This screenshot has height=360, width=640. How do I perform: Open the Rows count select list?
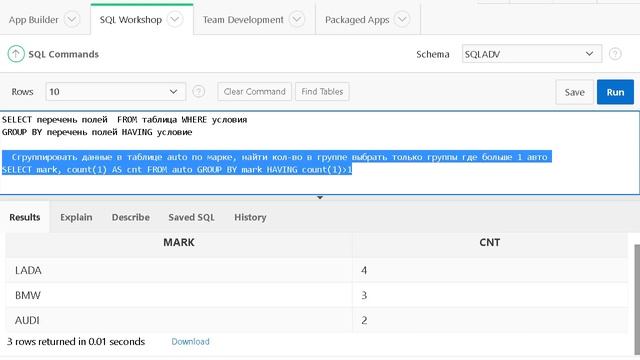point(116,91)
